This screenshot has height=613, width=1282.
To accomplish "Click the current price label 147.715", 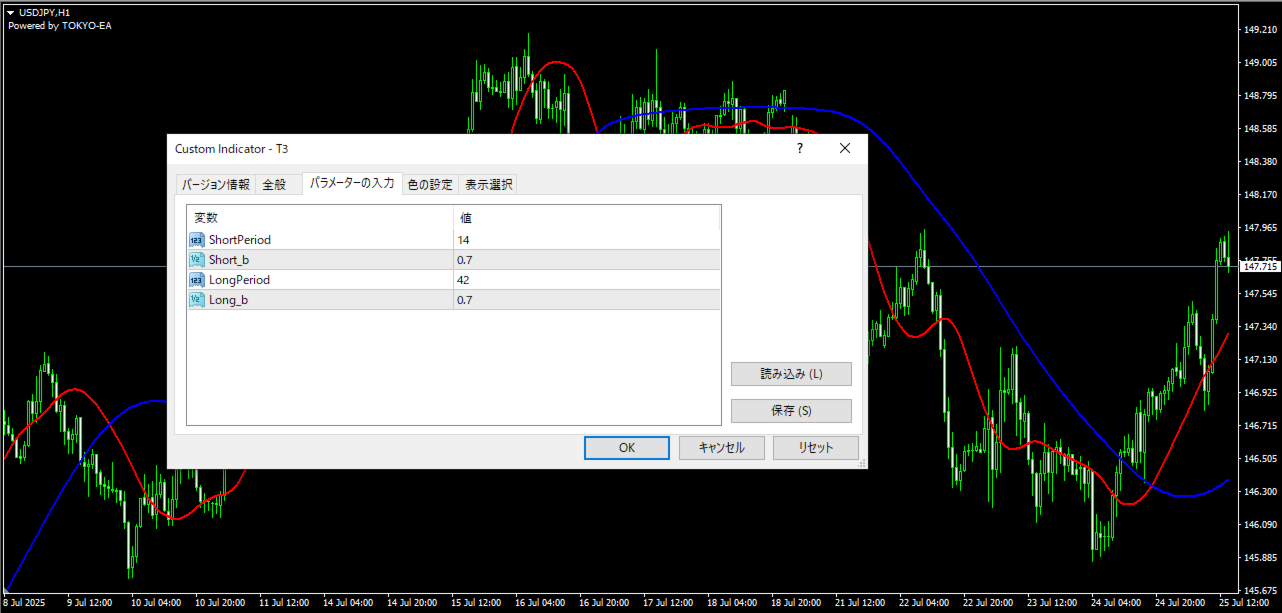I will [x=1259, y=267].
